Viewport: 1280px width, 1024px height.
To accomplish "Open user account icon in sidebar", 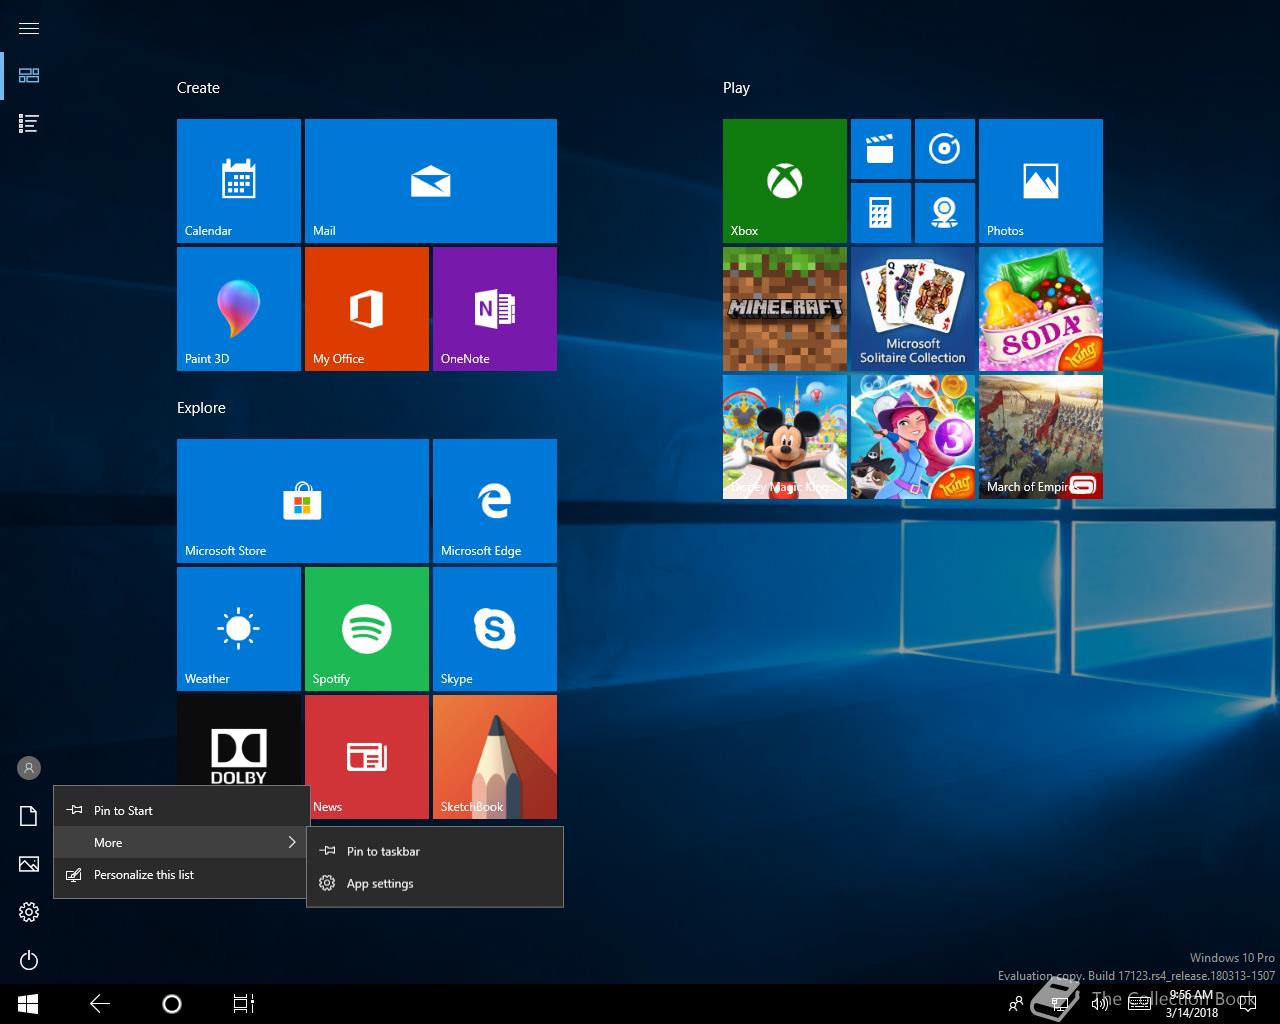I will (29, 768).
